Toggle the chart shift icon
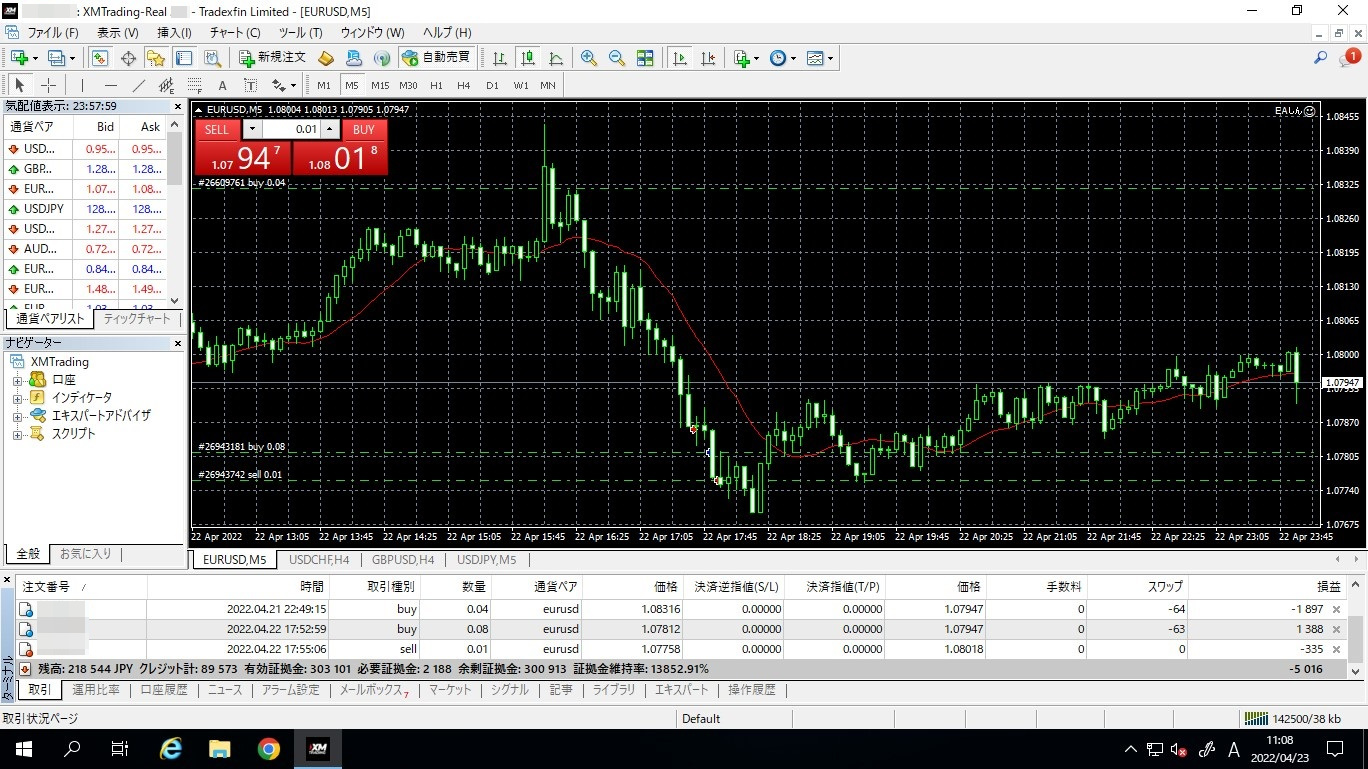1368x769 pixels. (x=708, y=58)
